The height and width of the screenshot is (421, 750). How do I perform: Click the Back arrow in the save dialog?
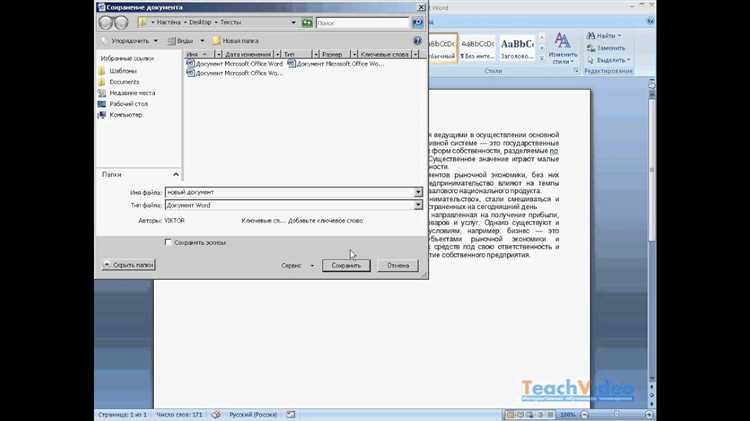point(106,22)
